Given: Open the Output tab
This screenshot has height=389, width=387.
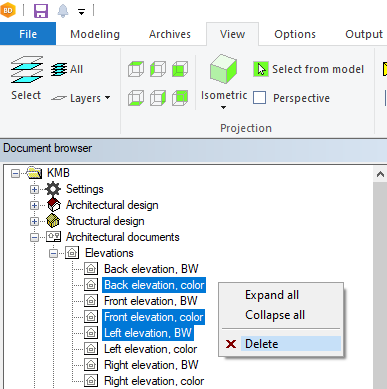Looking at the screenshot, I should (x=364, y=34).
